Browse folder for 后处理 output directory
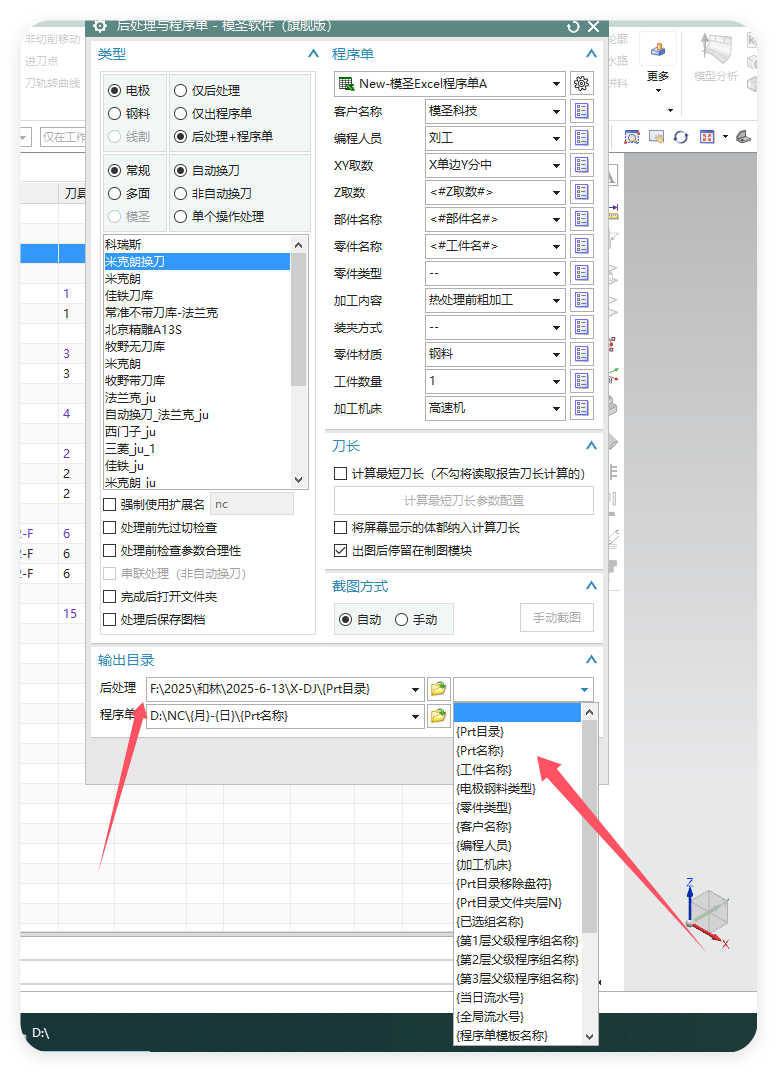The height and width of the screenshot is (1072, 777). (x=438, y=688)
